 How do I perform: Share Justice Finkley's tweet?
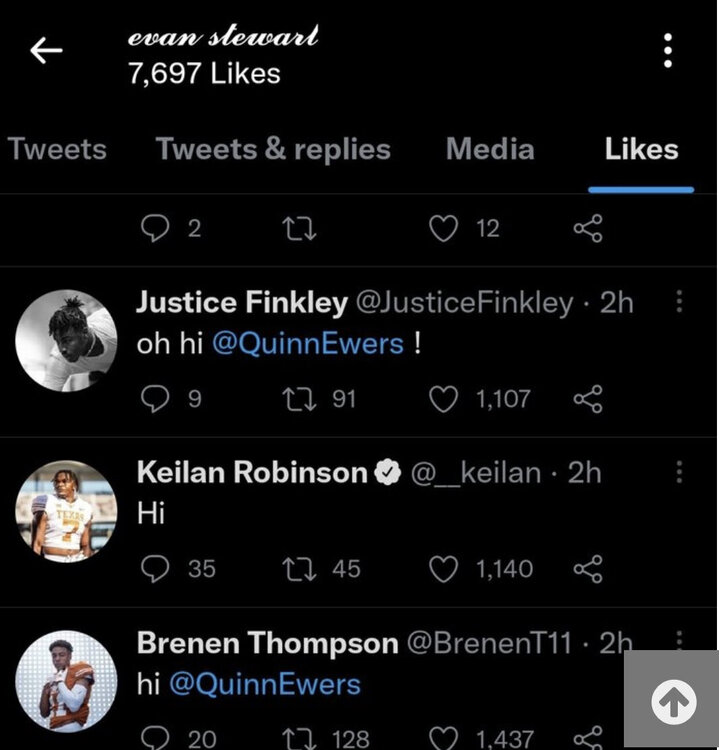point(588,400)
